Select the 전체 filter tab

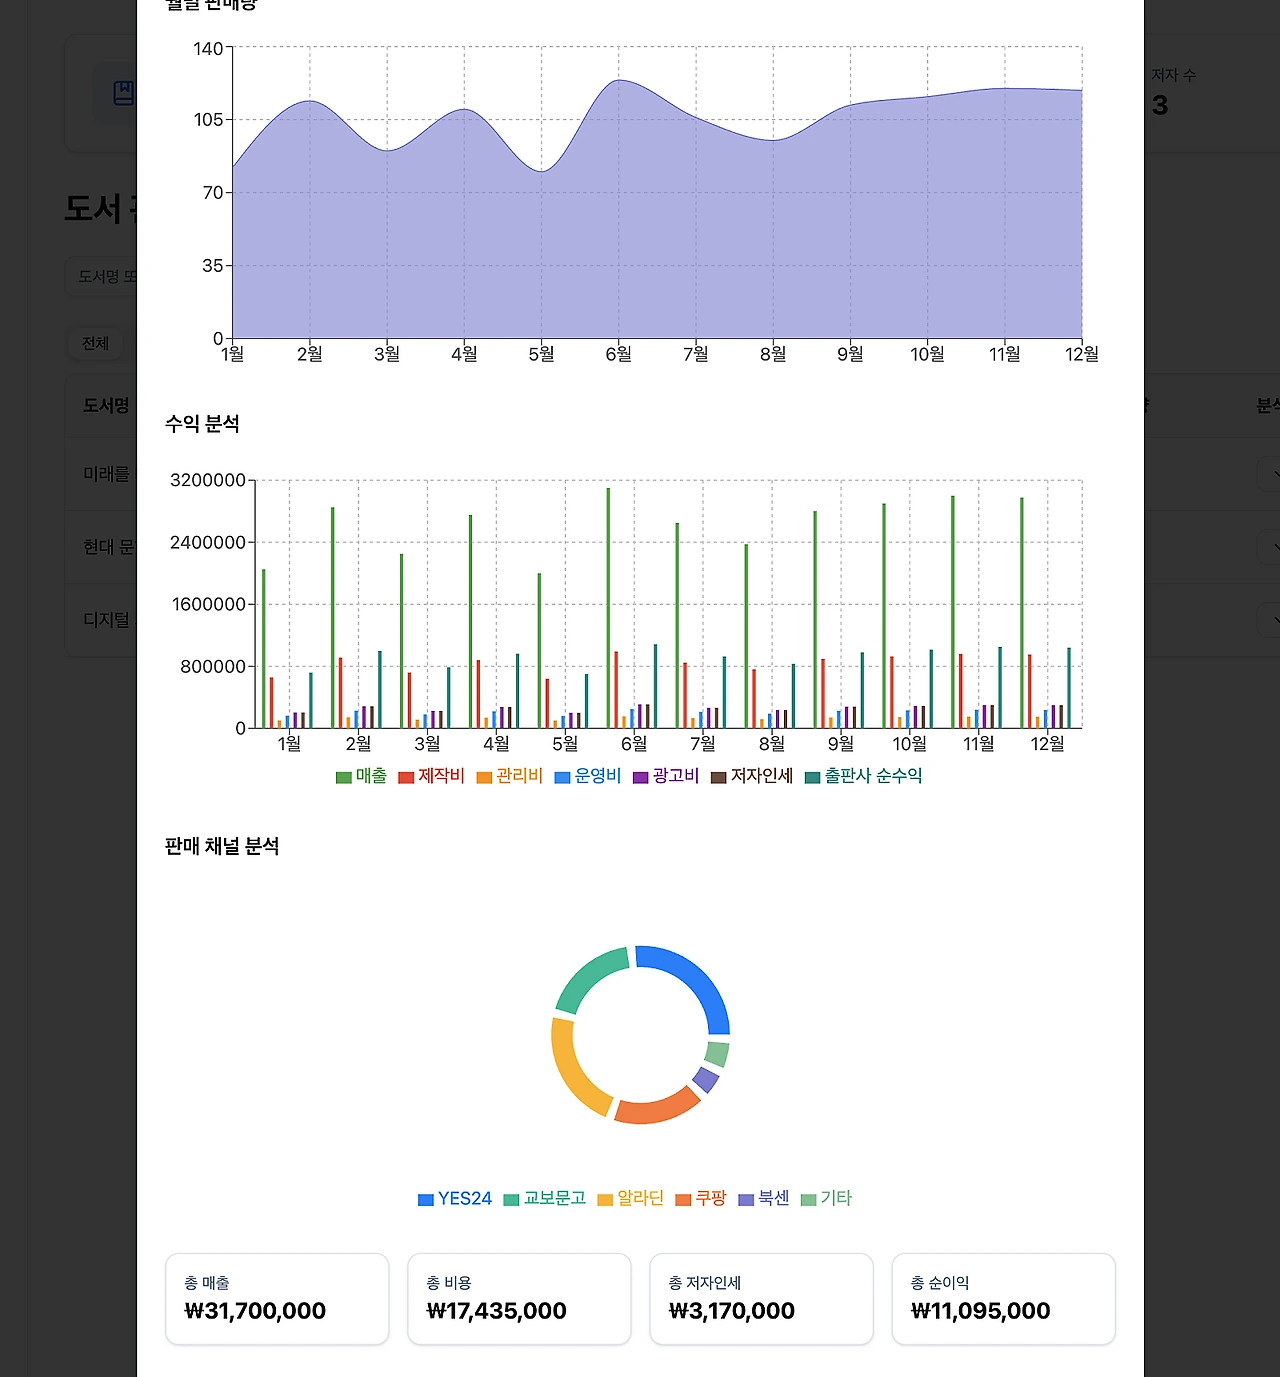[x=95, y=343]
